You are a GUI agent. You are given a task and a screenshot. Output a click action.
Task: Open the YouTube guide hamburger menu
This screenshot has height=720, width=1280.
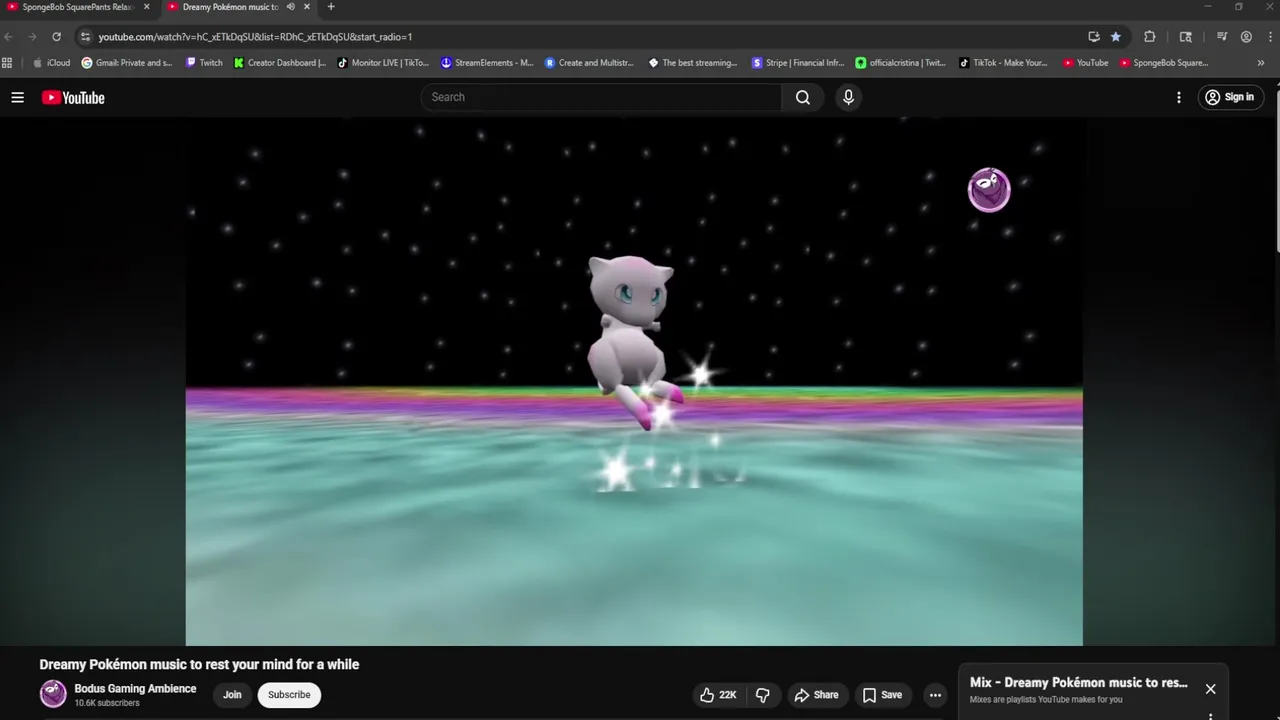[x=18, y=97]
